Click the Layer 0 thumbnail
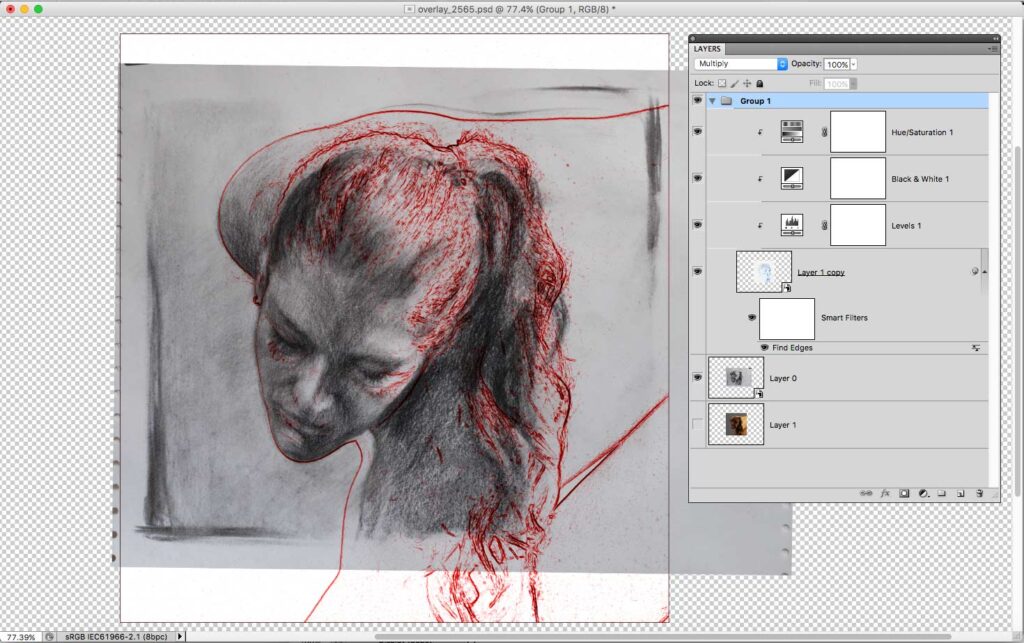The image size is (1024, 643). click(x=736, y=377)
